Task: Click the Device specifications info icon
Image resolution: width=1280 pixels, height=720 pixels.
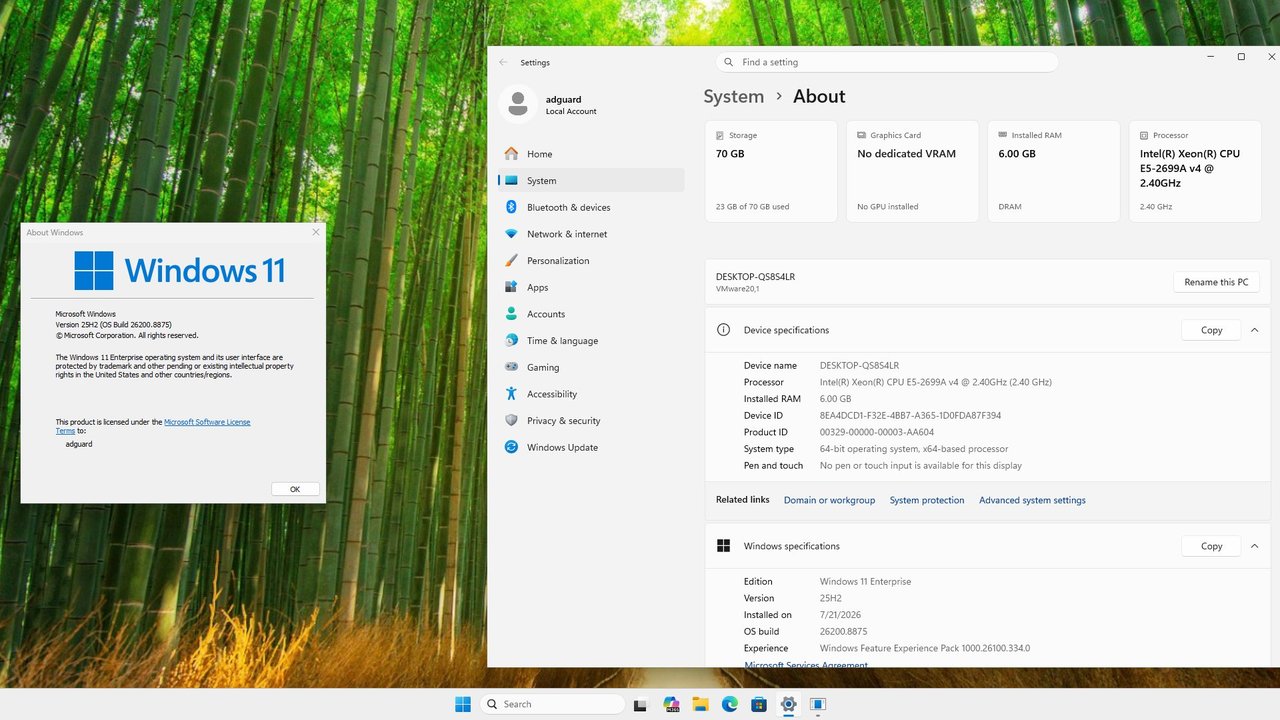Action: 723,330
